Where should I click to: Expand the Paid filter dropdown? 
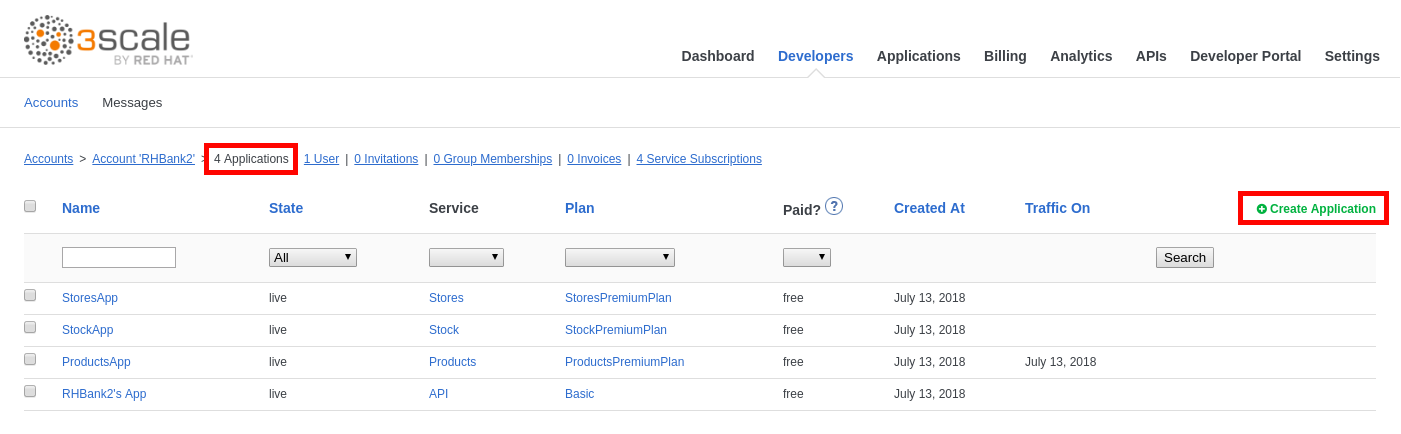806,257
